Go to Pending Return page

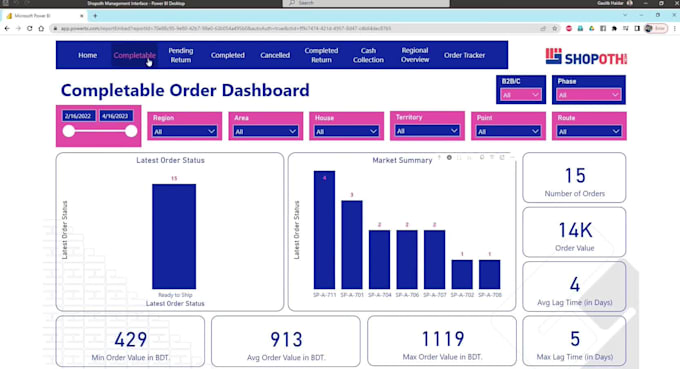click(x=180, y=55)
